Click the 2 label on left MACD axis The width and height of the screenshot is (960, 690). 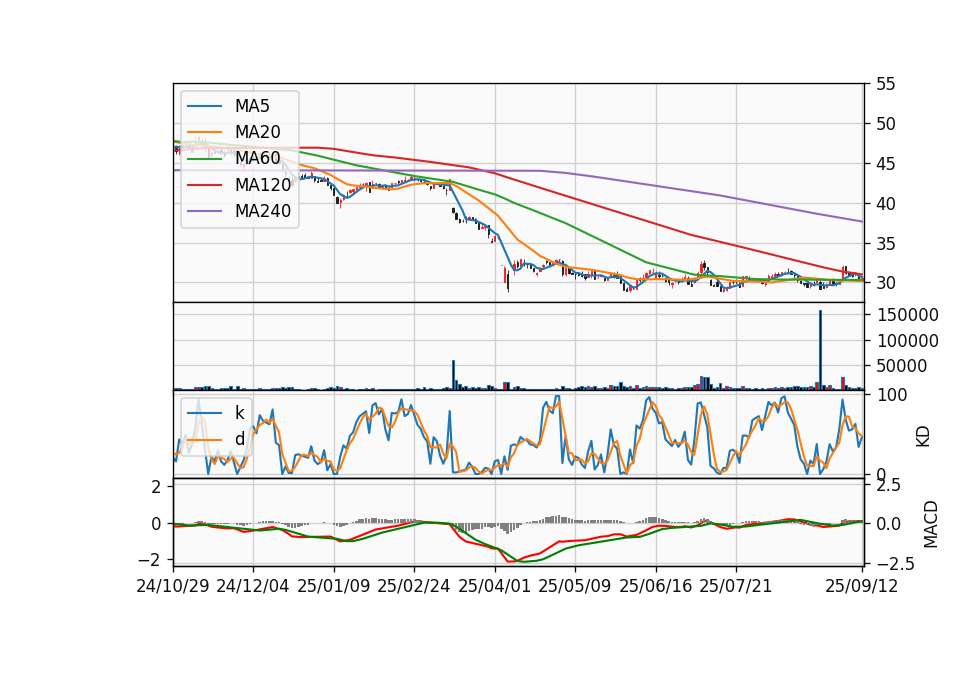tap(157, 487)
